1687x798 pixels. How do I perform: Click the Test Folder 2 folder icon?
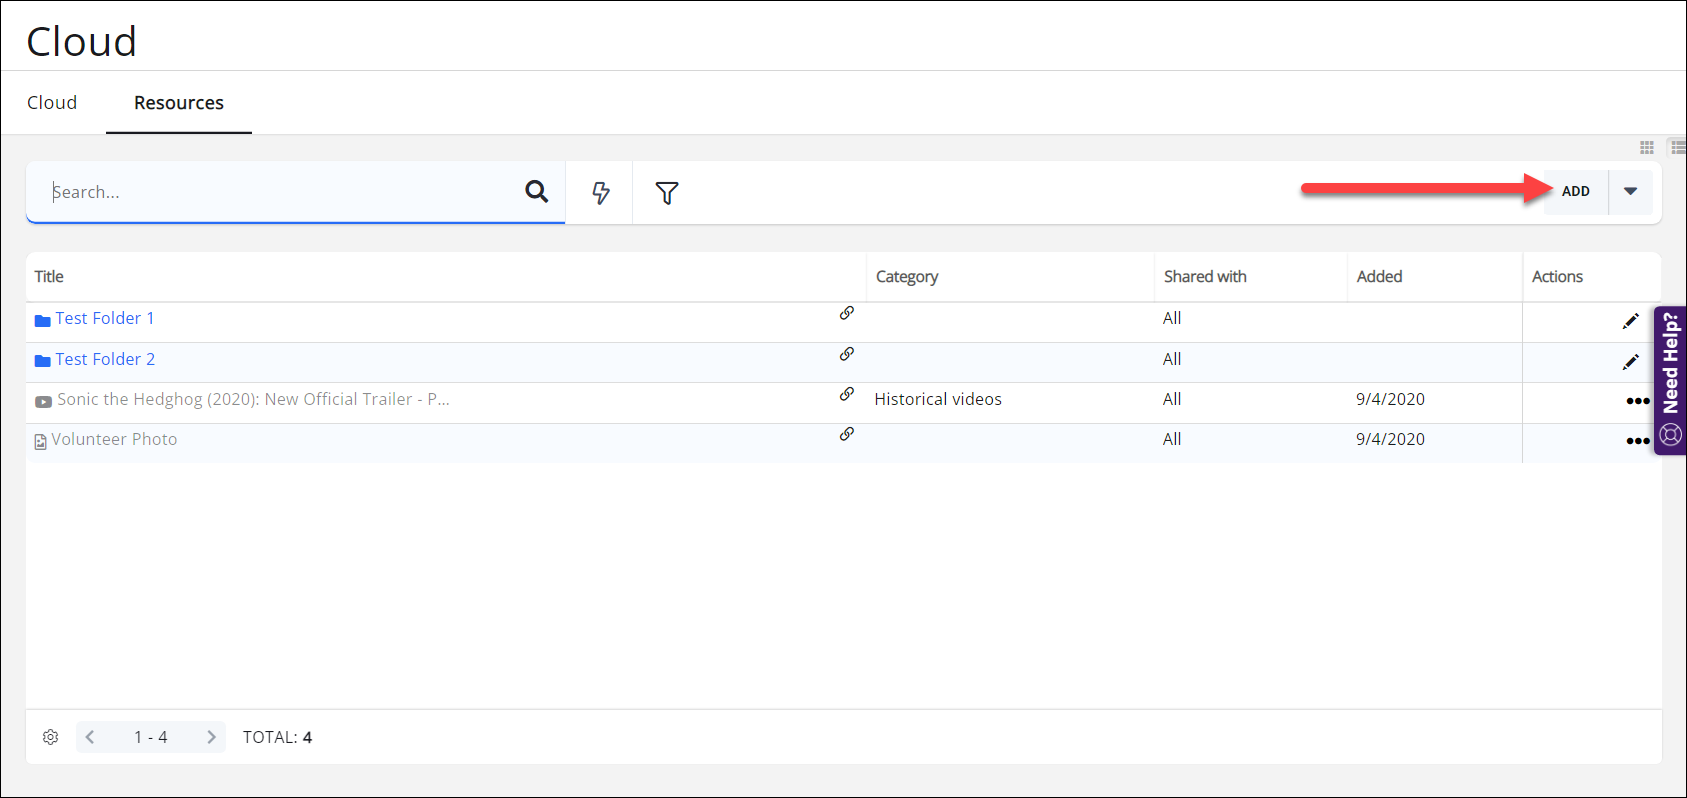coord(43,361)
